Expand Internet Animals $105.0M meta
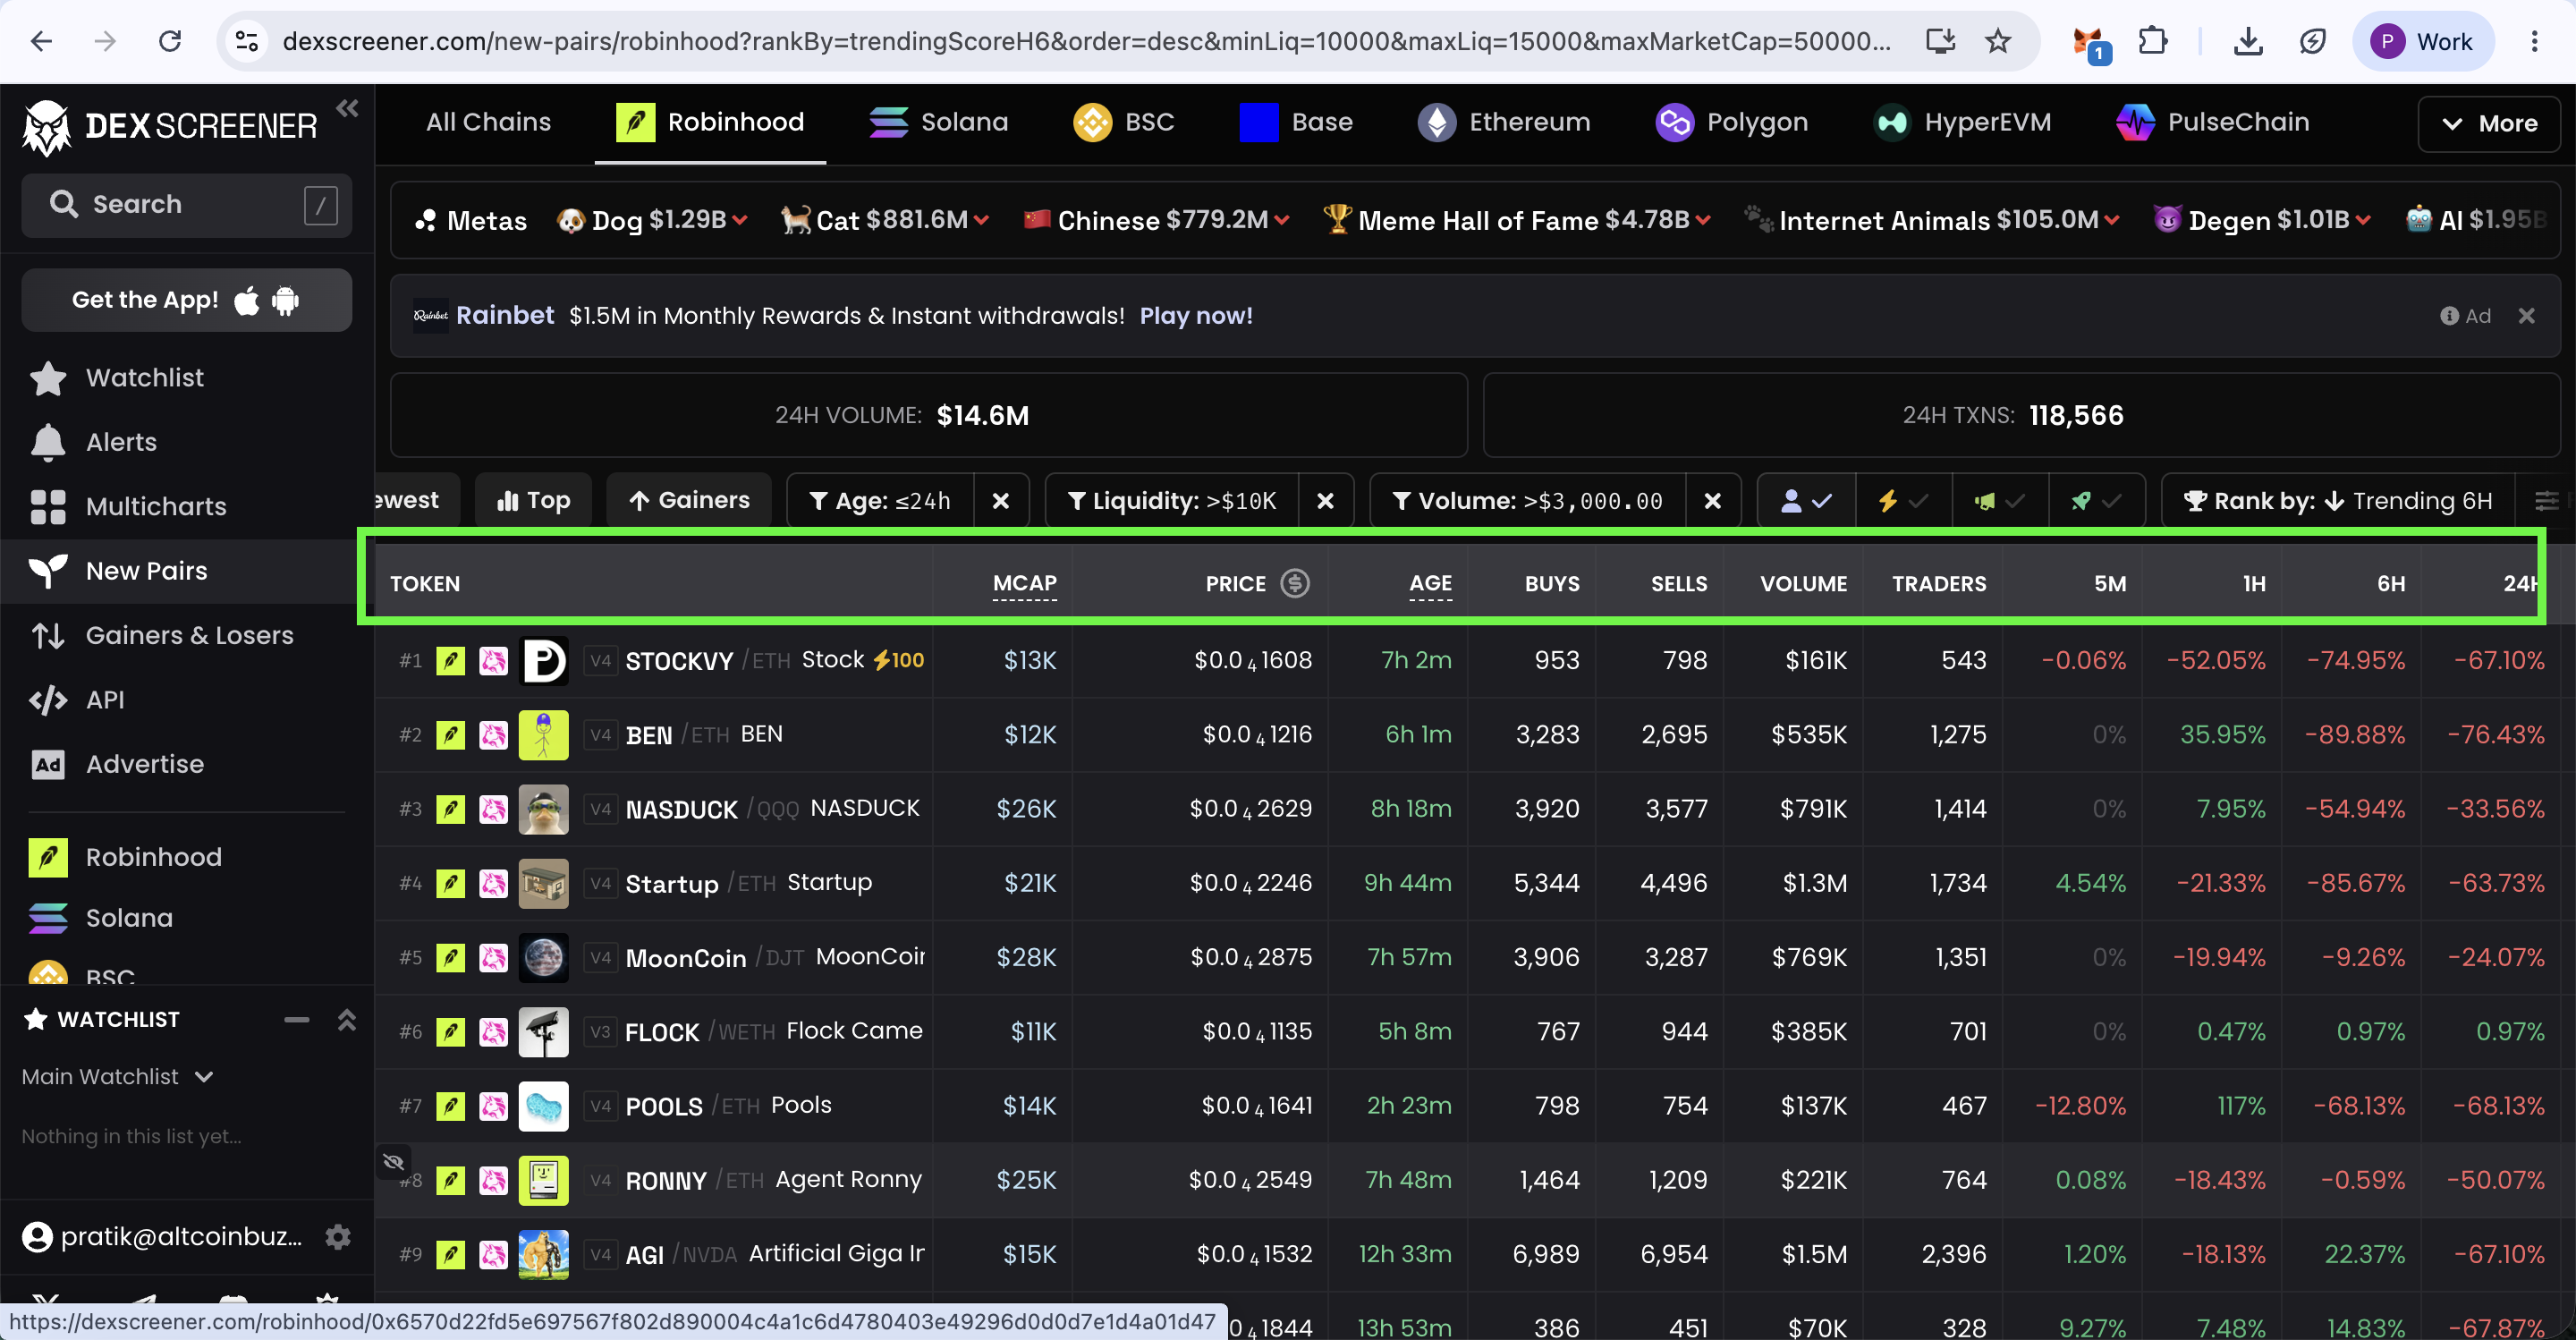This screenshot has height=1340, width=2576. pos(1932,220)
